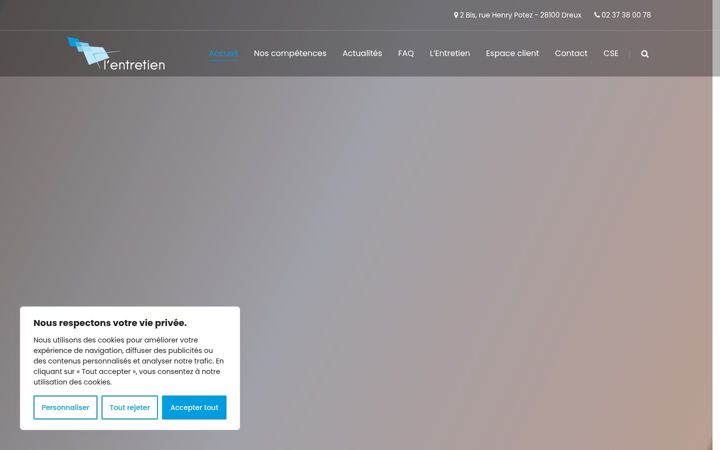
Task: Click the page vertical scrollbar
Action: [716, 225]
